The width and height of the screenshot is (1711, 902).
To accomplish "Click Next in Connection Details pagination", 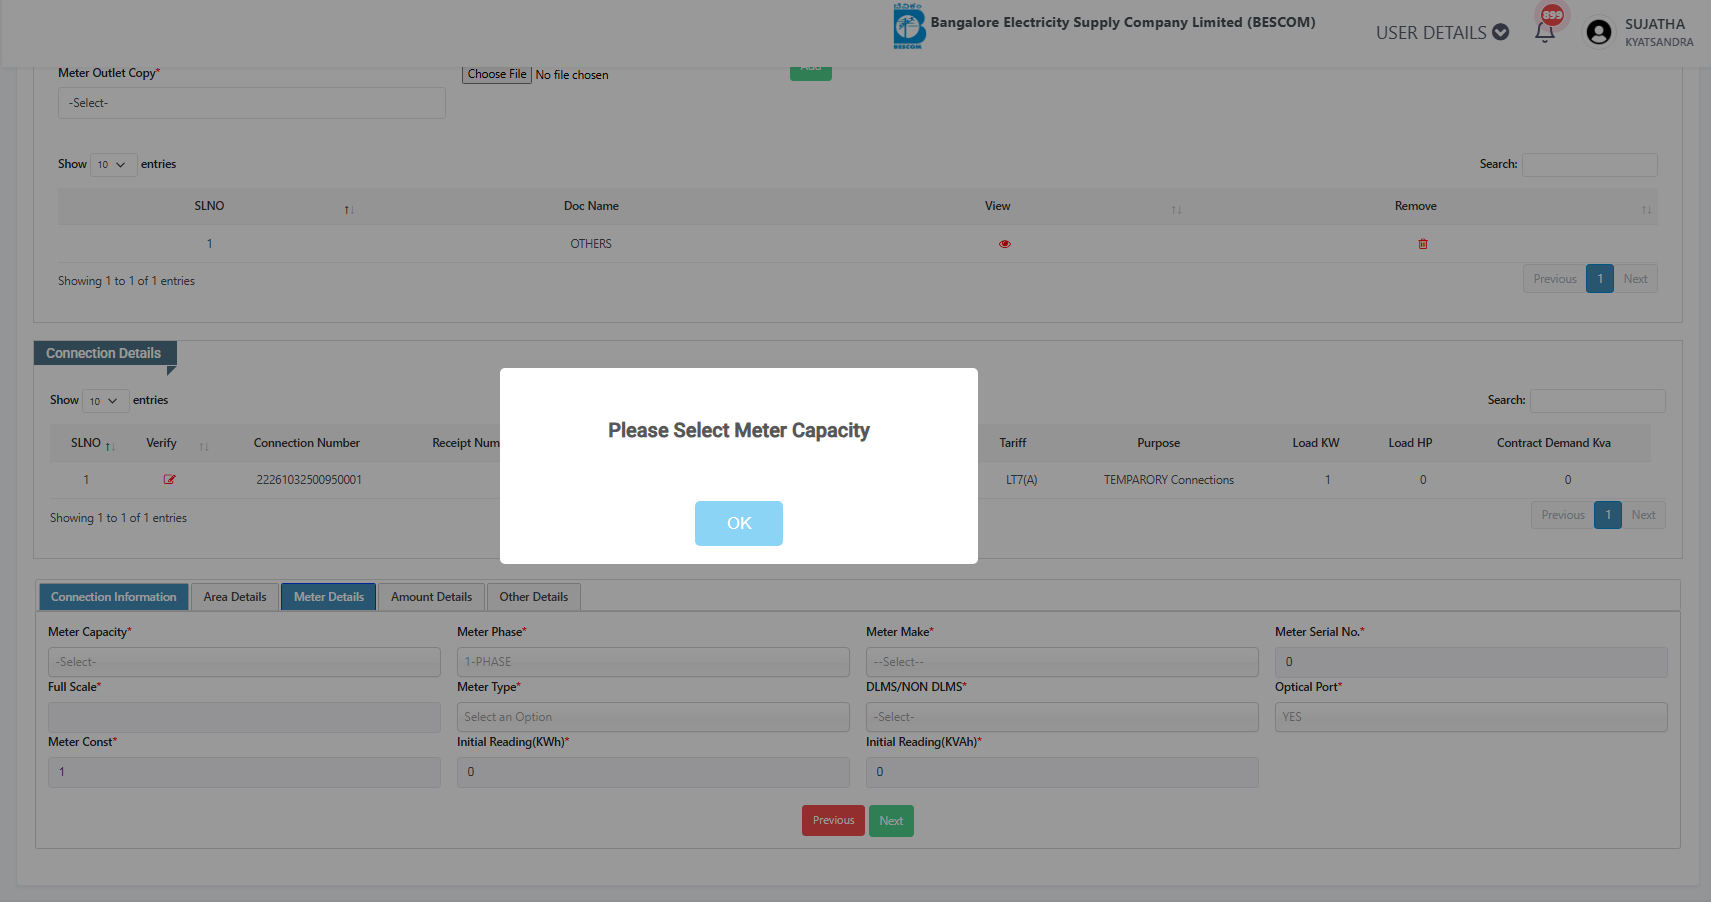I will click(1643, 515).
